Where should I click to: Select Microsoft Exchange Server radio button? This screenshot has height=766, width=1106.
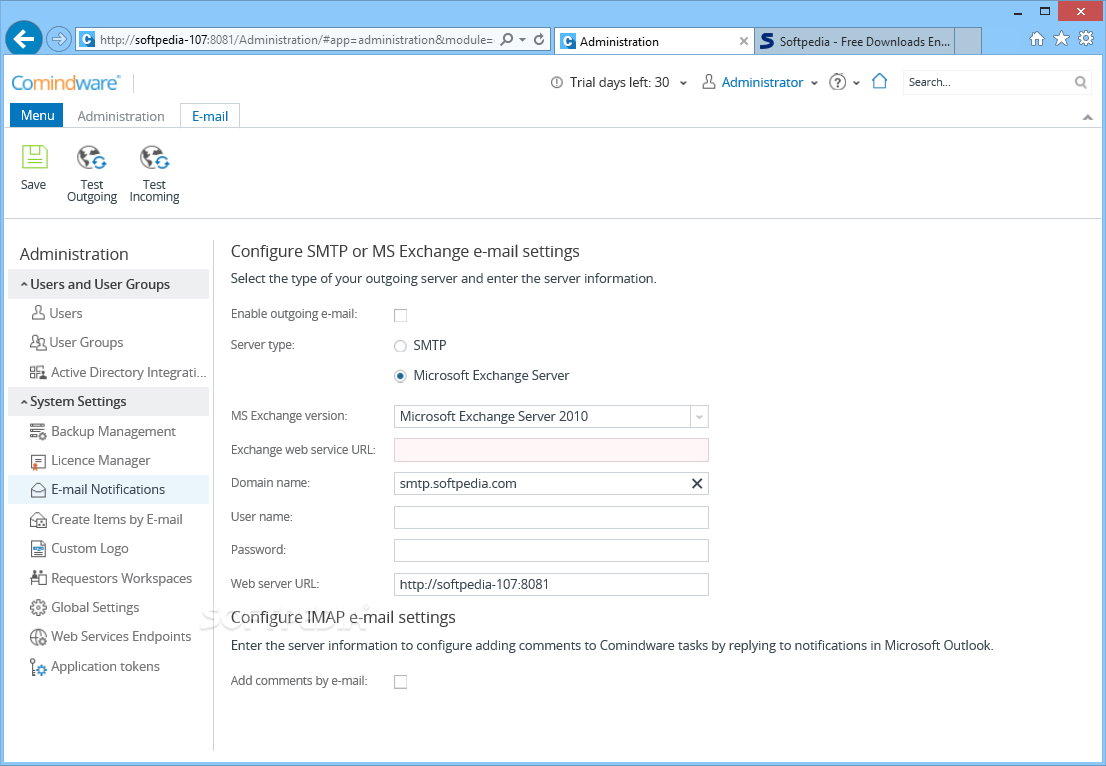400,376
